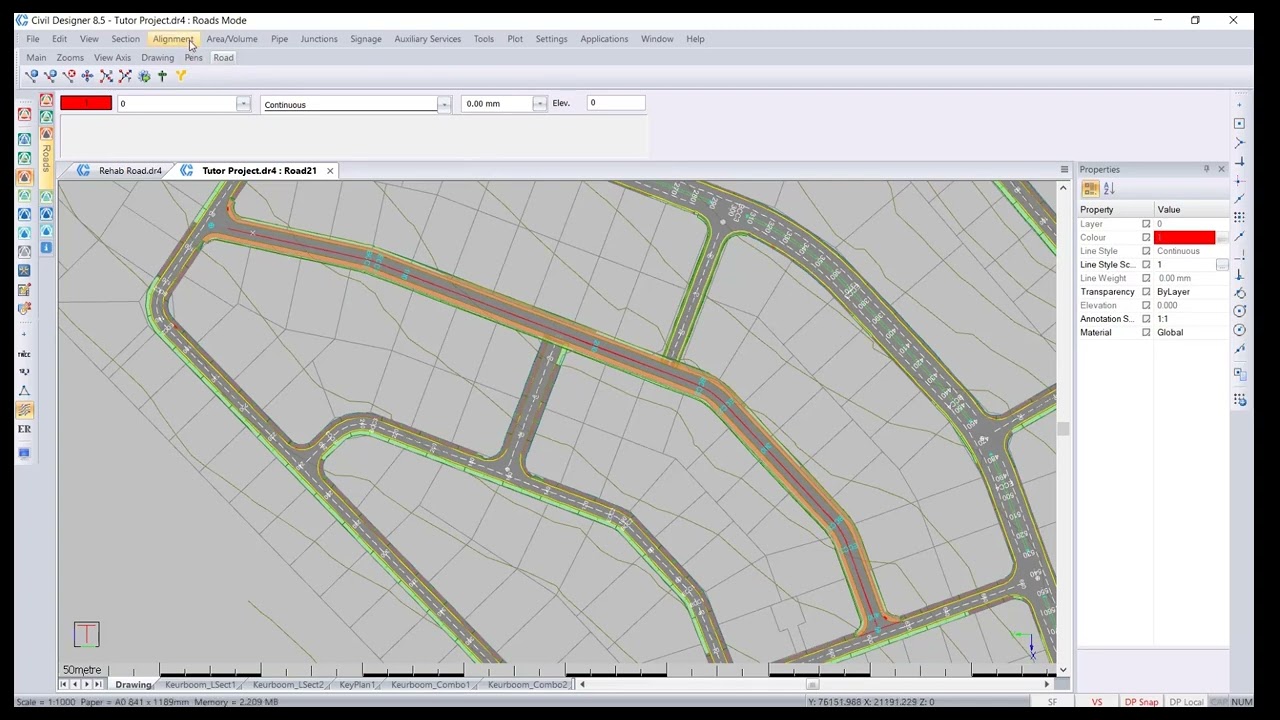The width and height of the screenshot is (1280, 720).
Task: Open the document tab list menu icon
Action: 1064,170
